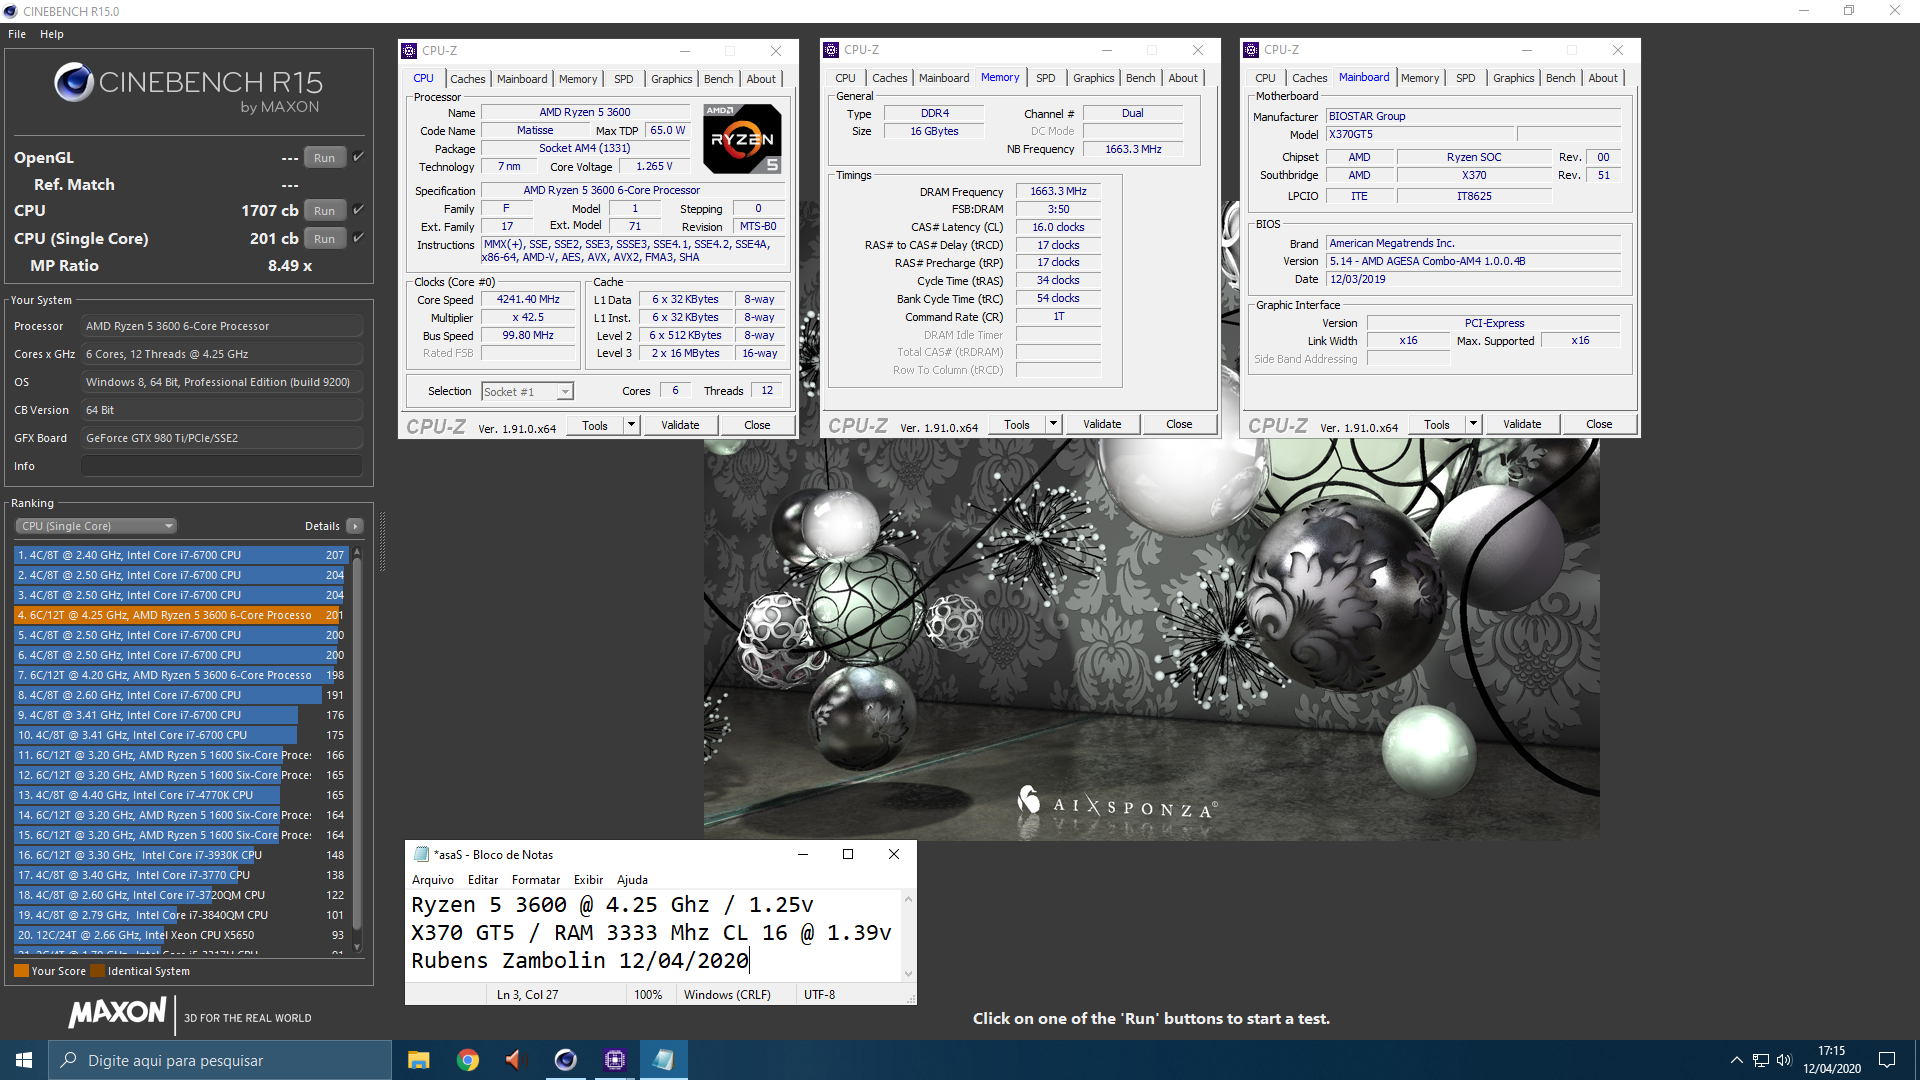Screen dimensions: 1920x1080
Task: Open the notification center icon
Action: [x=1887, y=1060]
